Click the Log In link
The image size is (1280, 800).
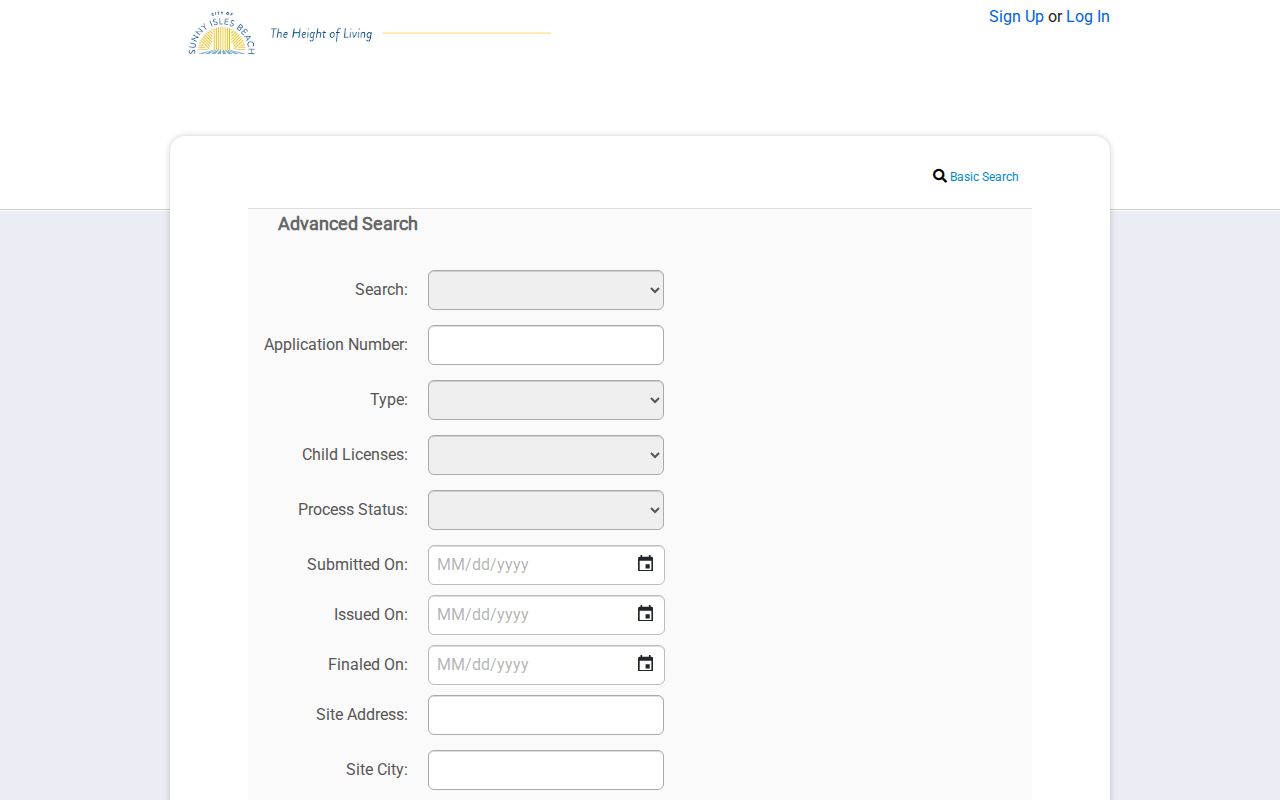coord(1088,16)
